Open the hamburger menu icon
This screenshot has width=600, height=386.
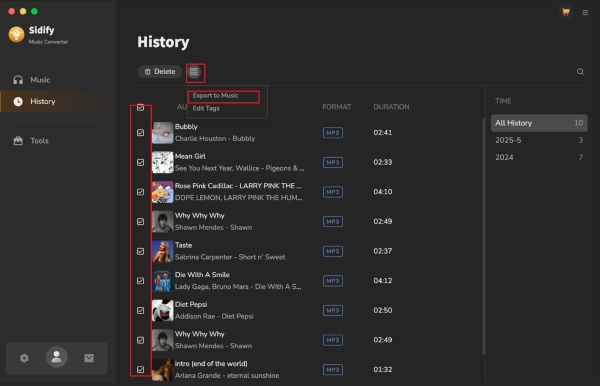585,13
